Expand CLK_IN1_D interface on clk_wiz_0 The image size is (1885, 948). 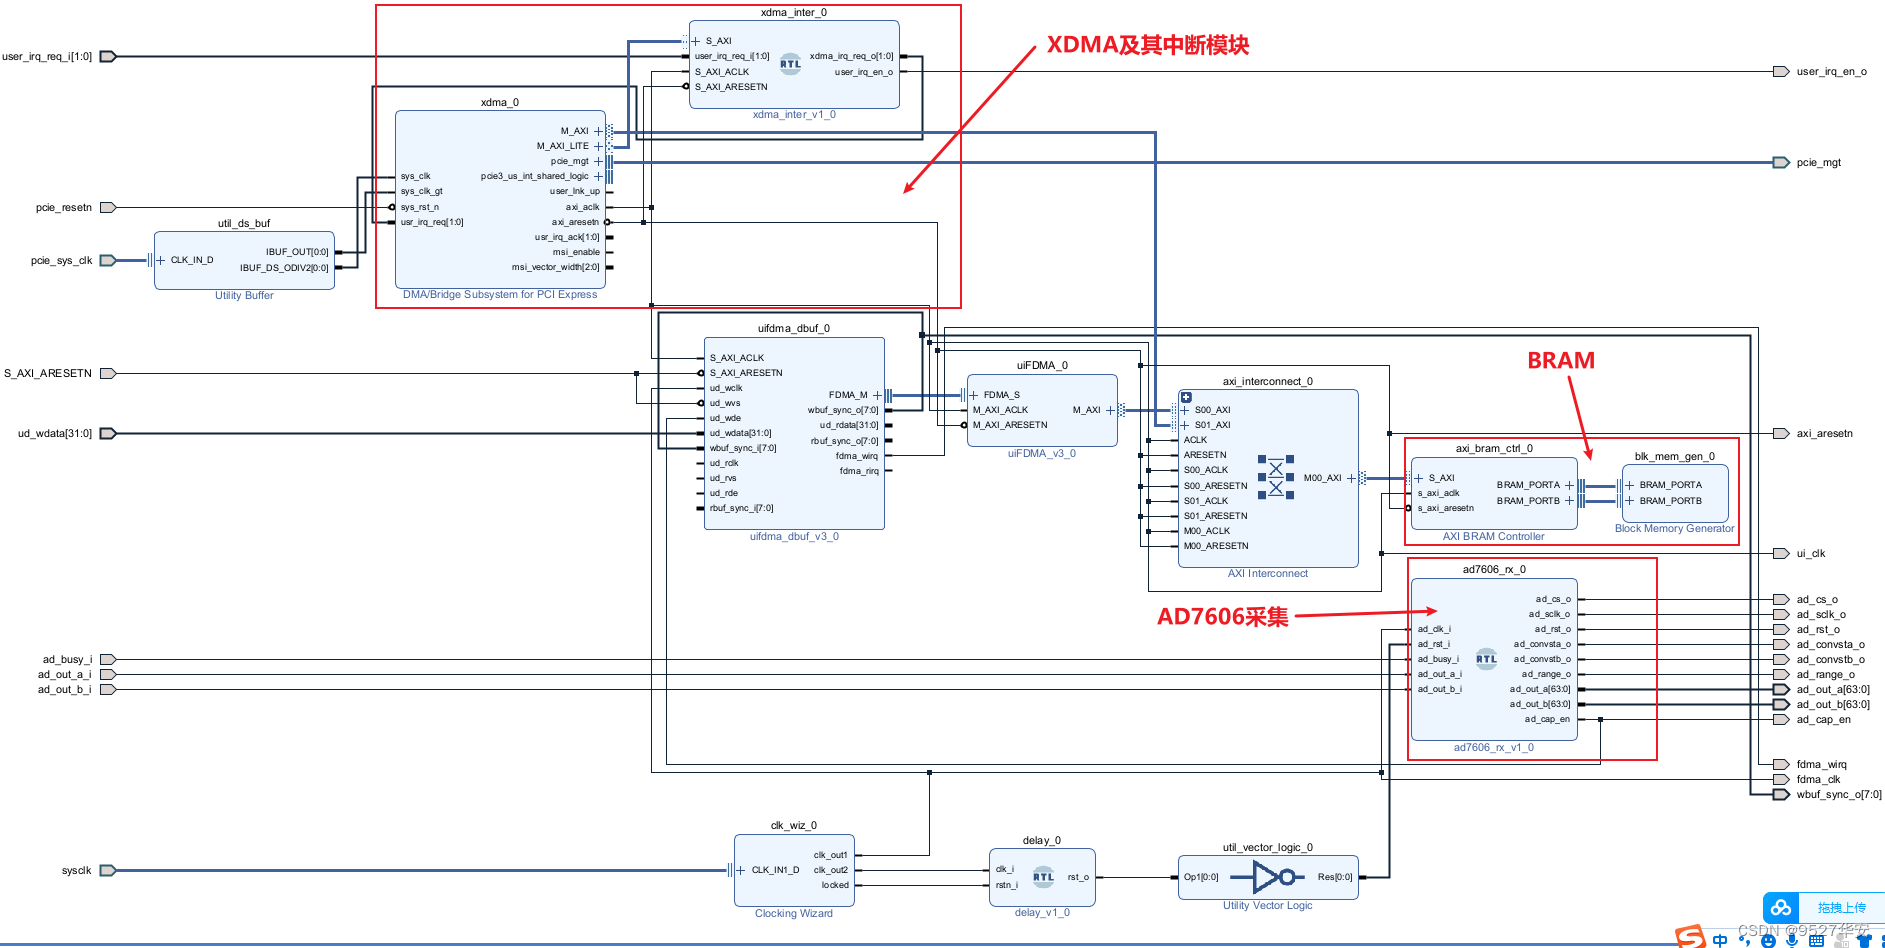[x=741, y=870]
